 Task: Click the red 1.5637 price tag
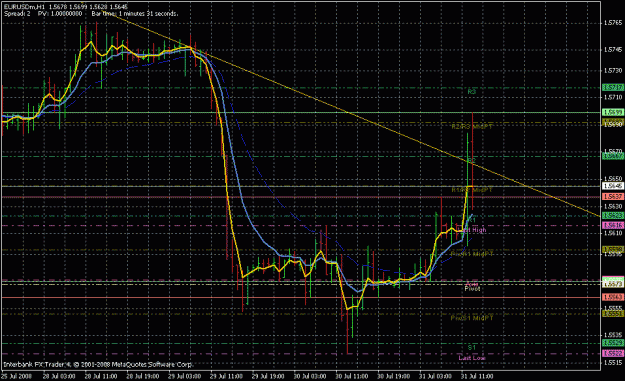(x=613, y=196)
